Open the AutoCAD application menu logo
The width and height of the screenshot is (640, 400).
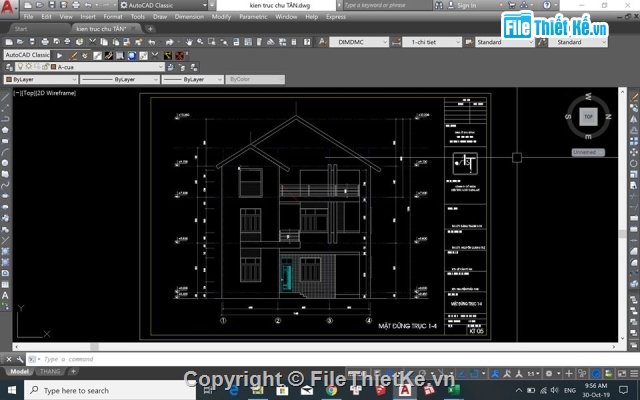pyautogui.click(x=8, y=7)
